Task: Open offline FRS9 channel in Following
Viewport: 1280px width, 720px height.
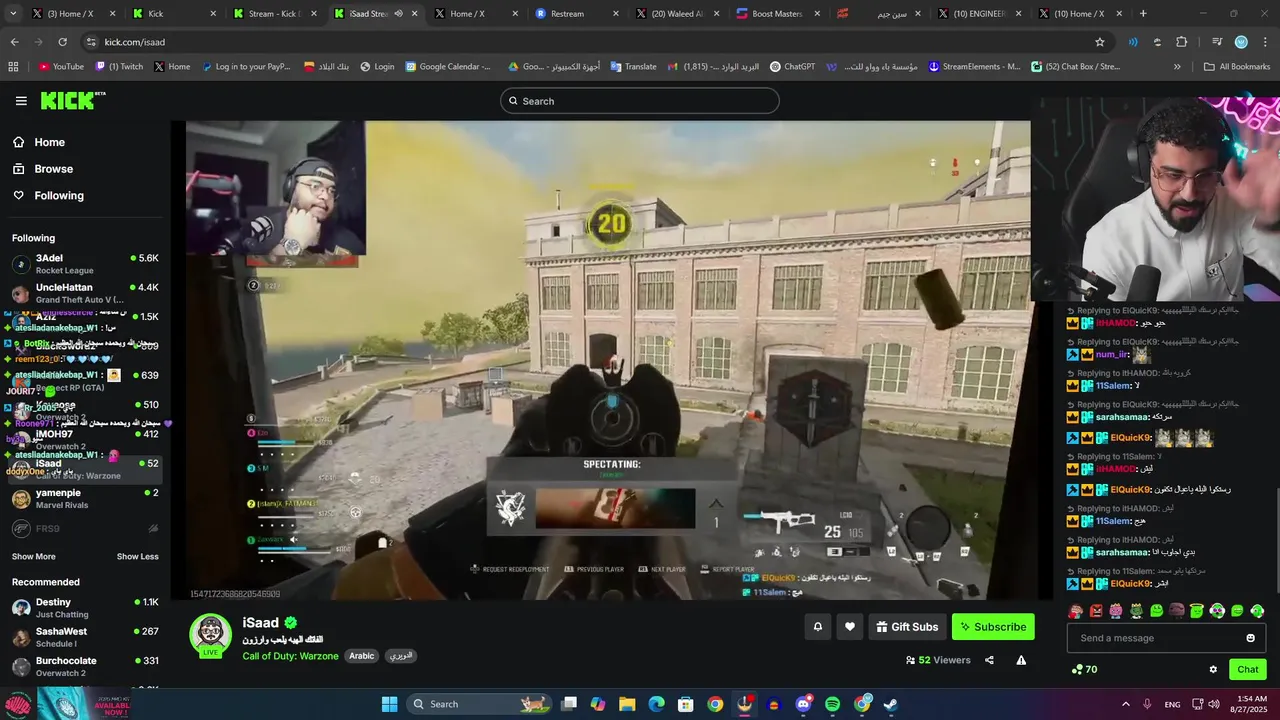Action: 85,529
